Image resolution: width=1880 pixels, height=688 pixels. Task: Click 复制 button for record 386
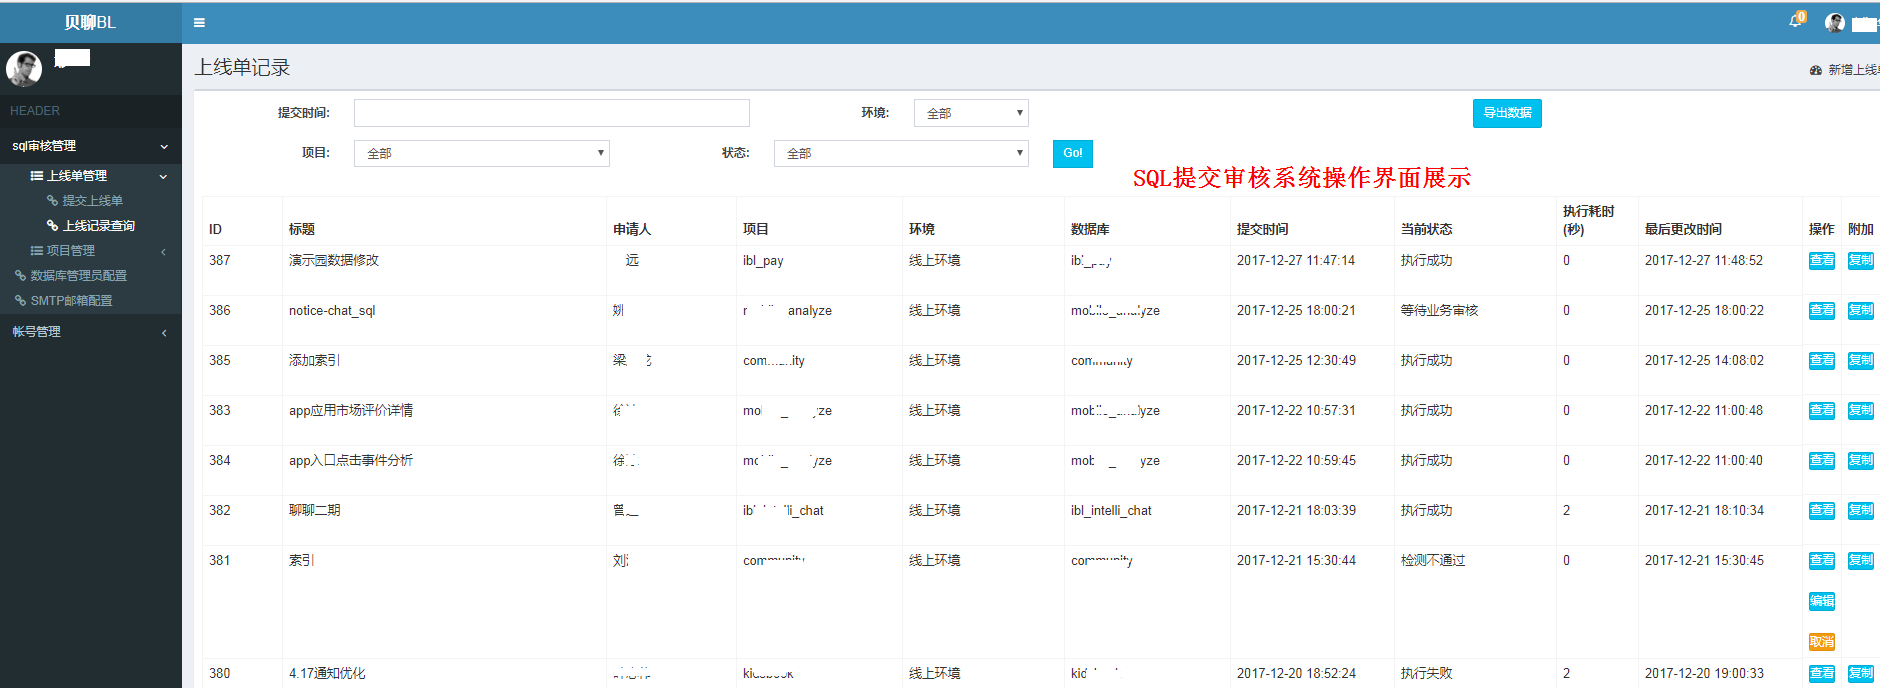(x=1860, y=311)
